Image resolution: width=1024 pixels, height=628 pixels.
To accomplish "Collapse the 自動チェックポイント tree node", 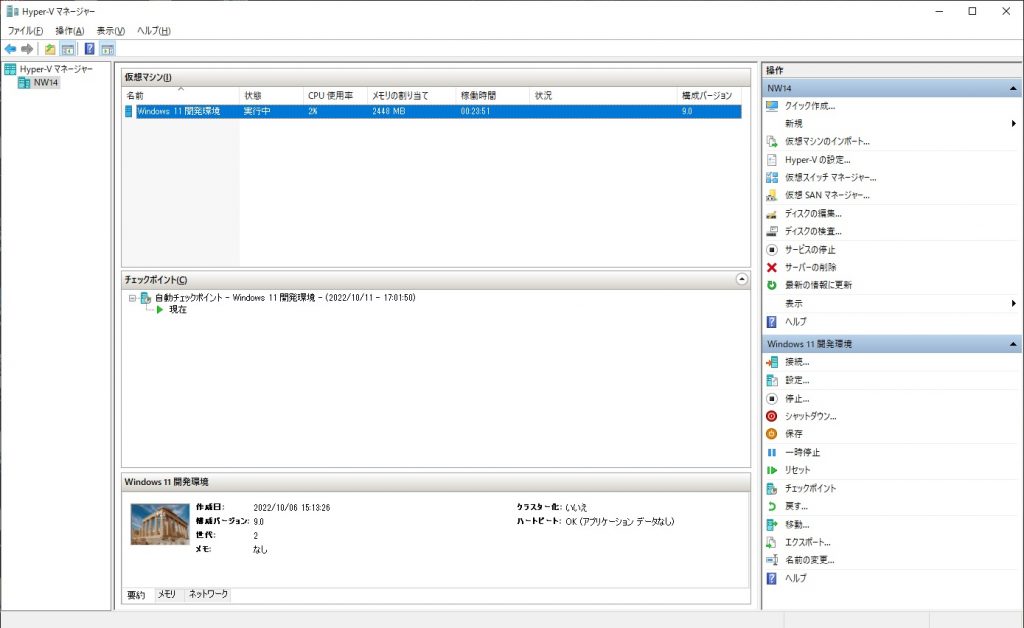I will pyautogui.click(x=133, y=298).
